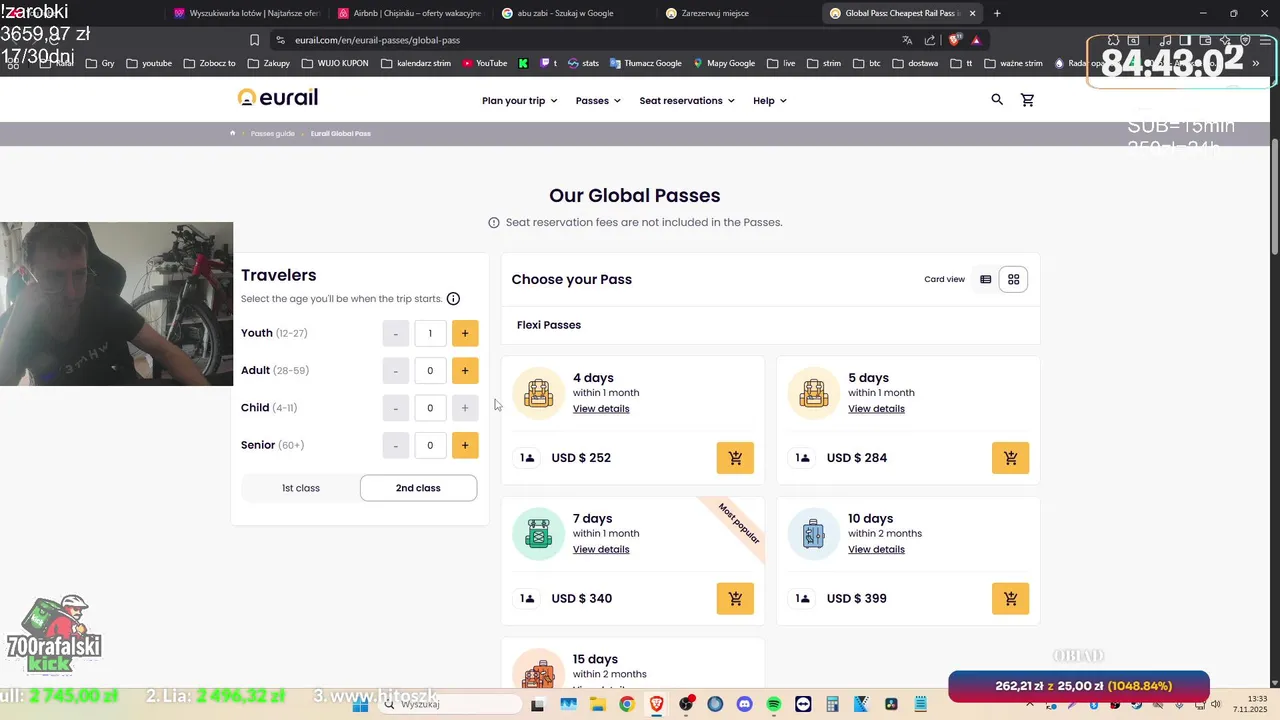Viewport: 1280px width, 720px height.
Task: Open Discord from the taskbar
Action: 744,704
